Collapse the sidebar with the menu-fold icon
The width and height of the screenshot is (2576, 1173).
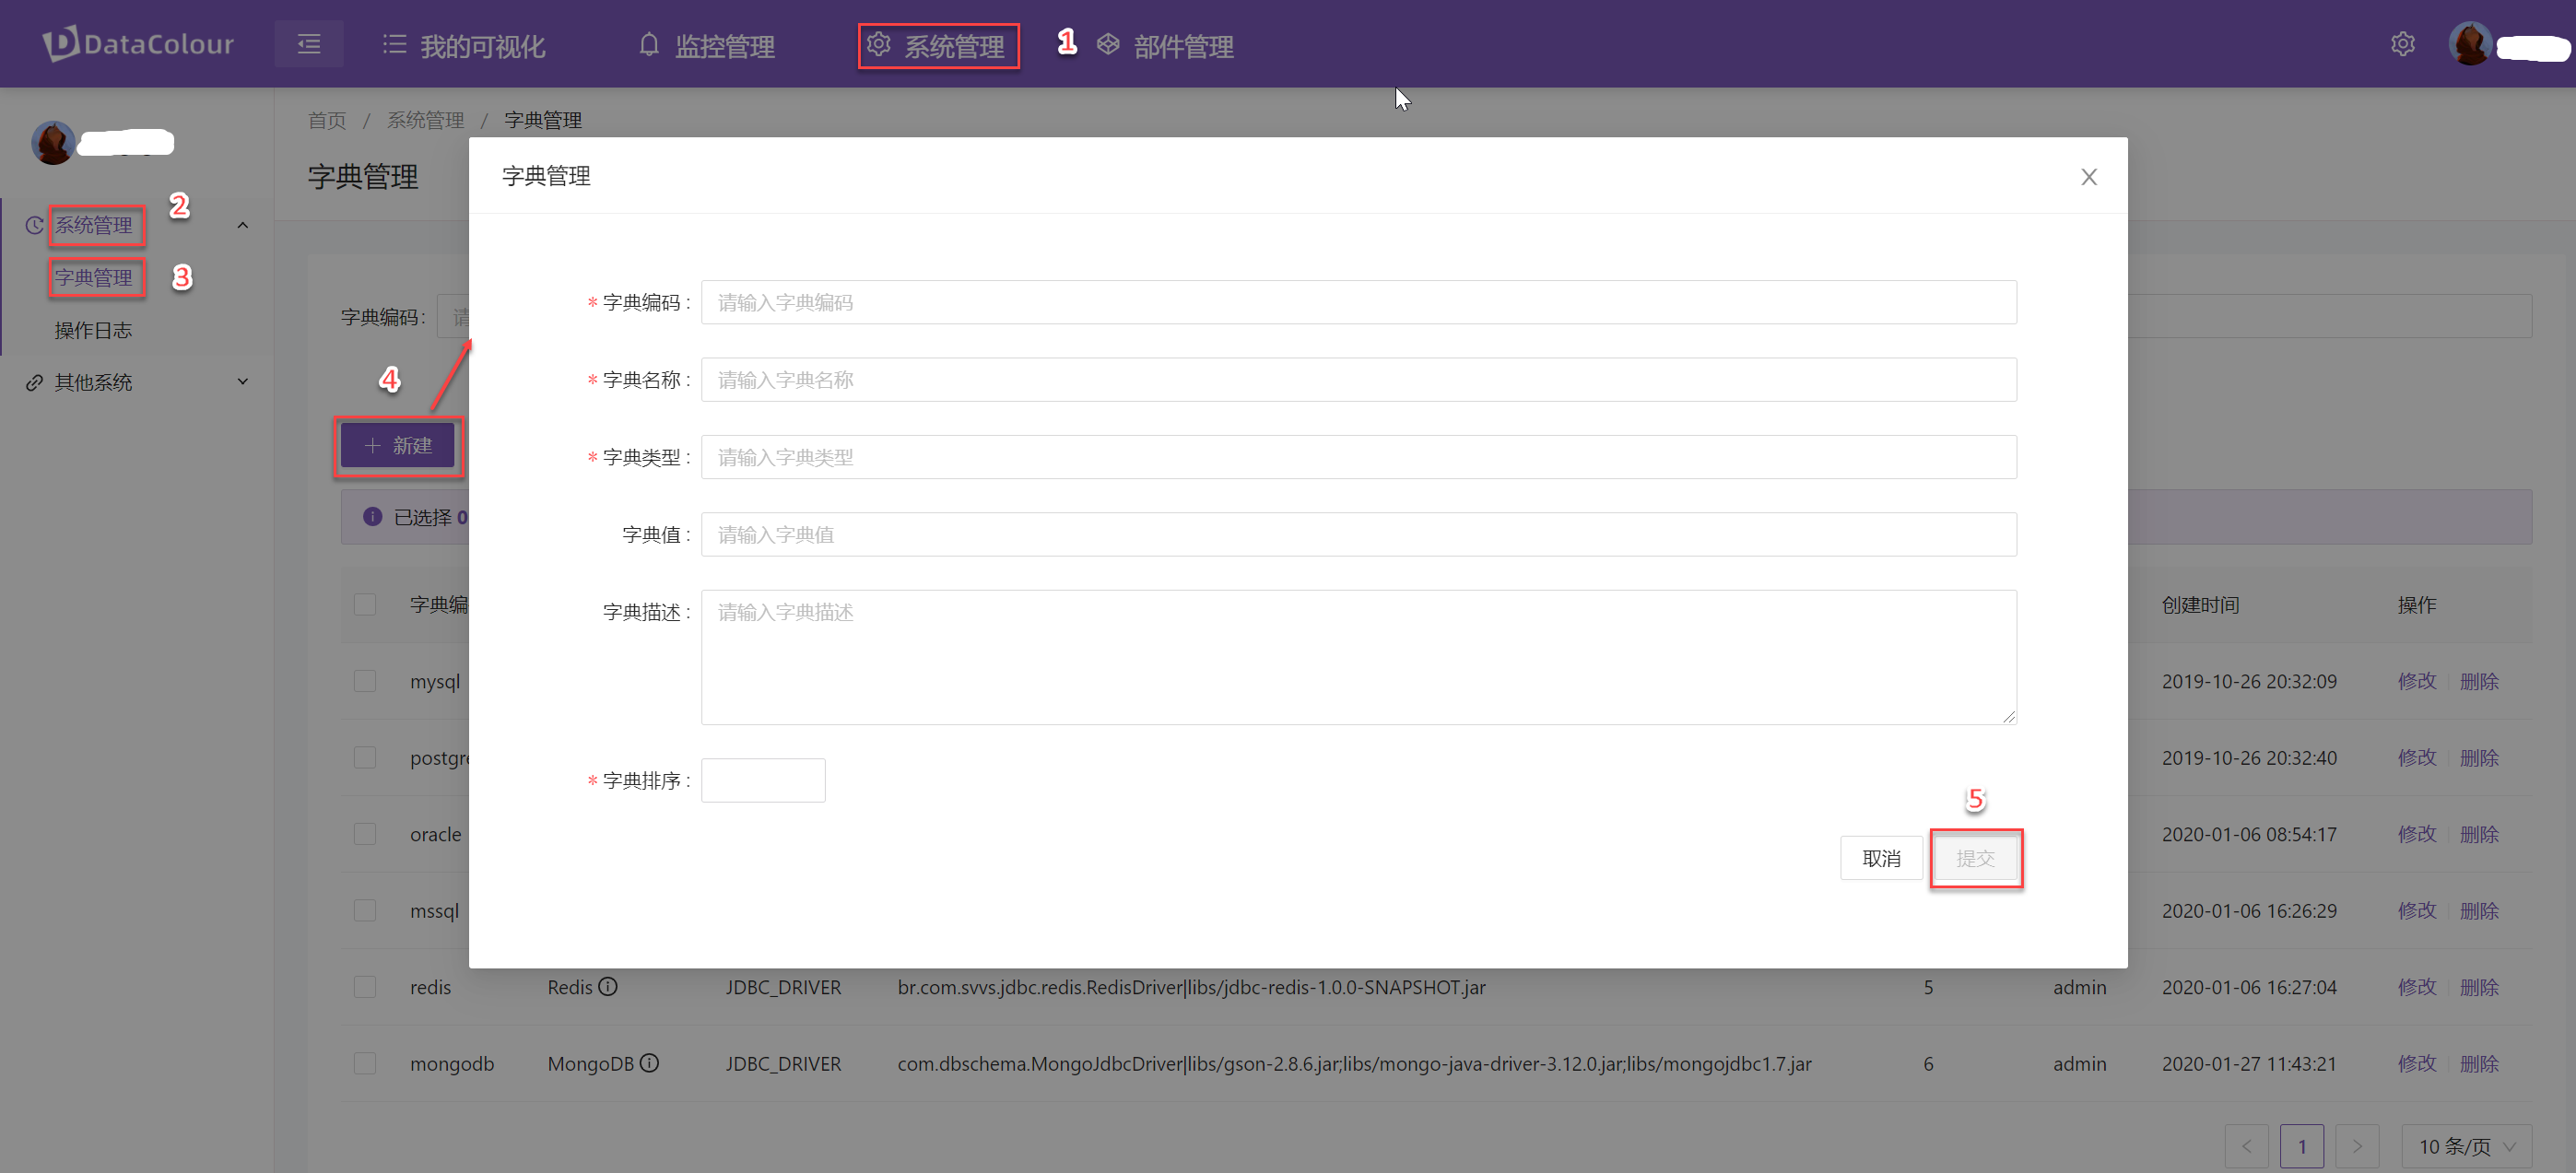[309, 44]
